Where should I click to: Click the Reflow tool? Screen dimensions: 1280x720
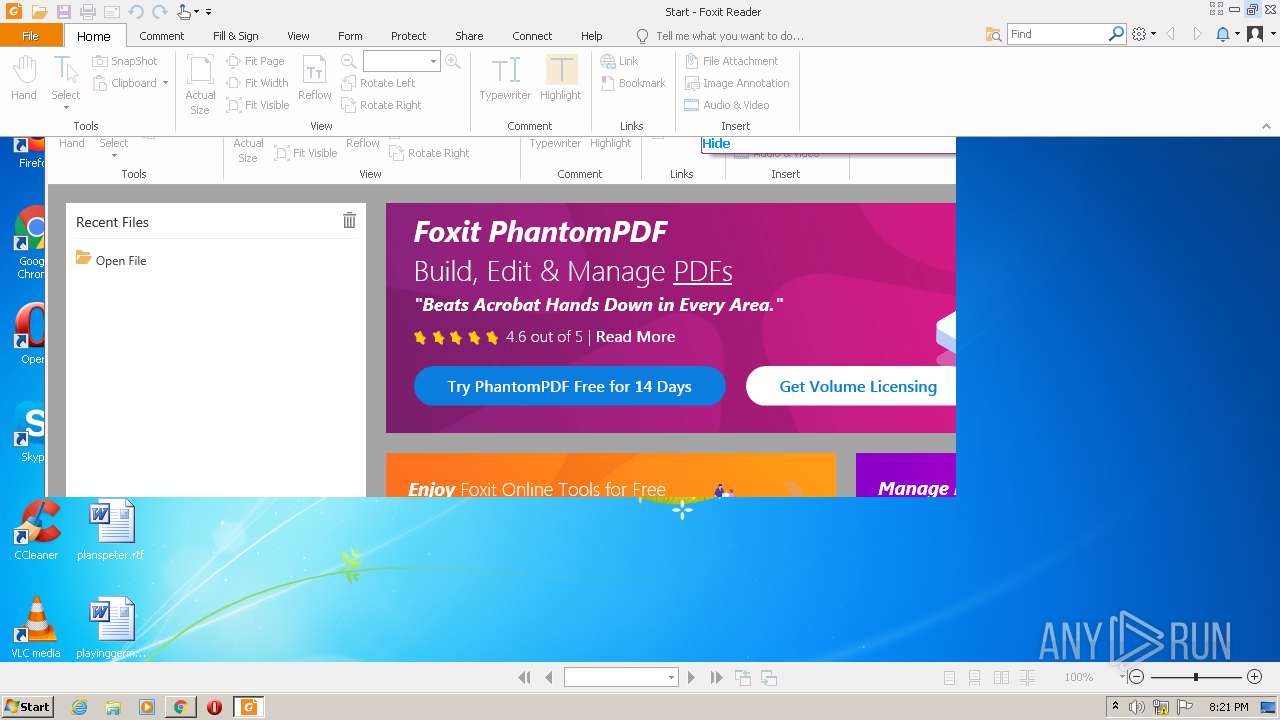[x=314, y=78]
